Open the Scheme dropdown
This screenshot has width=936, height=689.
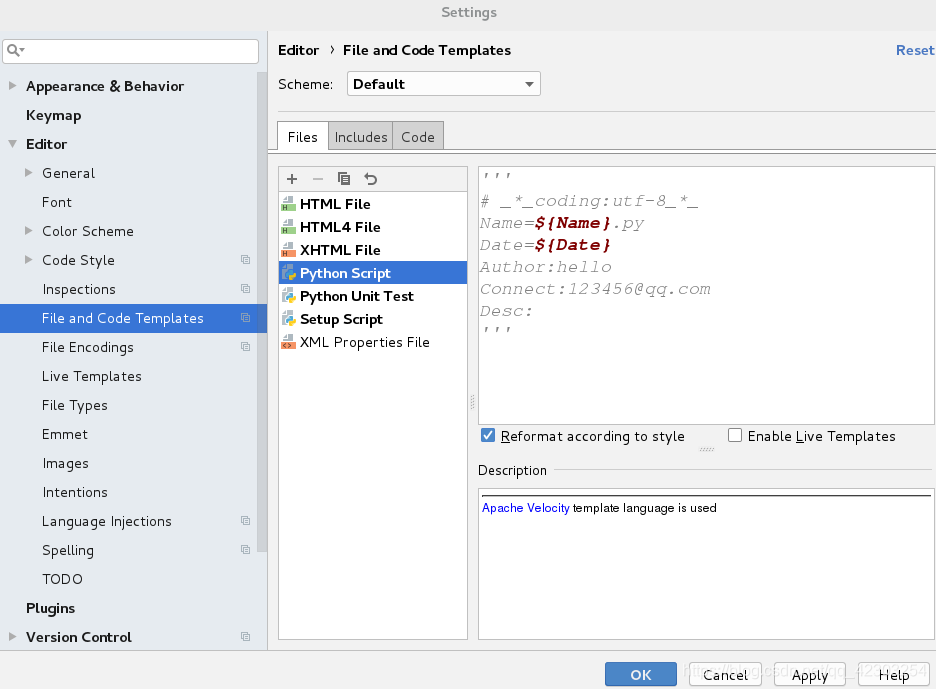tap(444, 84)
